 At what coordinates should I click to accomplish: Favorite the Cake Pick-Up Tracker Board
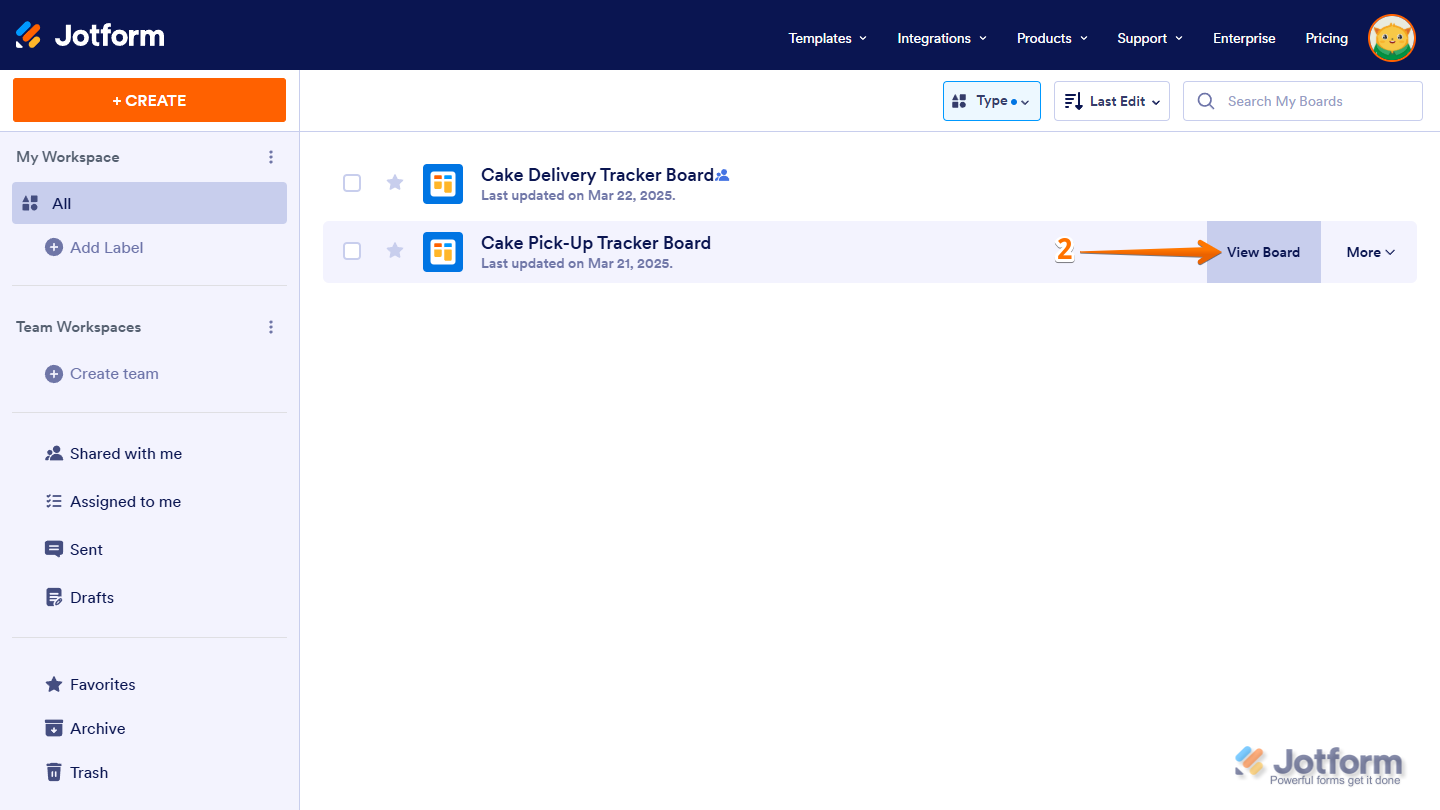click(395, 251)
